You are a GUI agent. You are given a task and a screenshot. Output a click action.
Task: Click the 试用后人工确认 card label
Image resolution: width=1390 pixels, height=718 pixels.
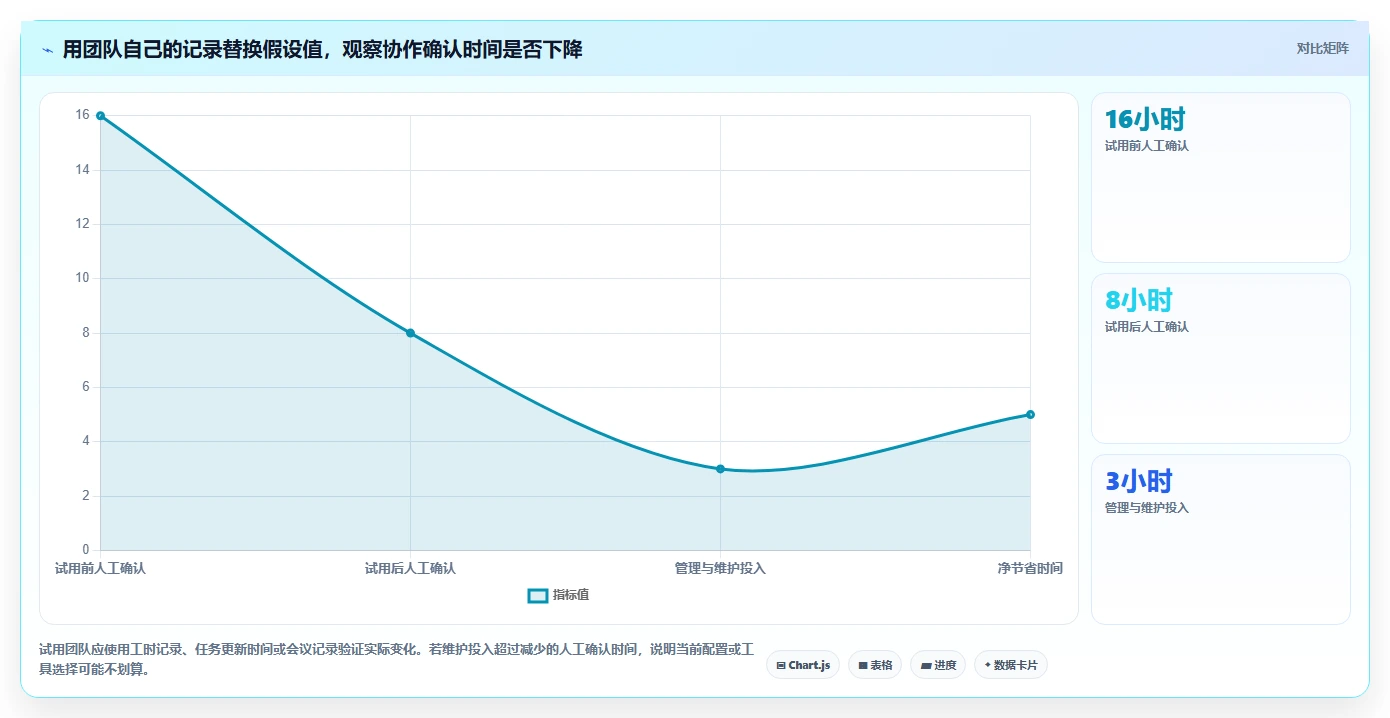coord(1147,327)
